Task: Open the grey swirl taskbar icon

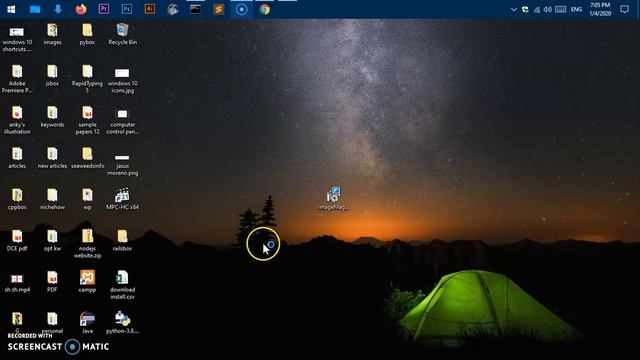Action: (x=173, y=9)
